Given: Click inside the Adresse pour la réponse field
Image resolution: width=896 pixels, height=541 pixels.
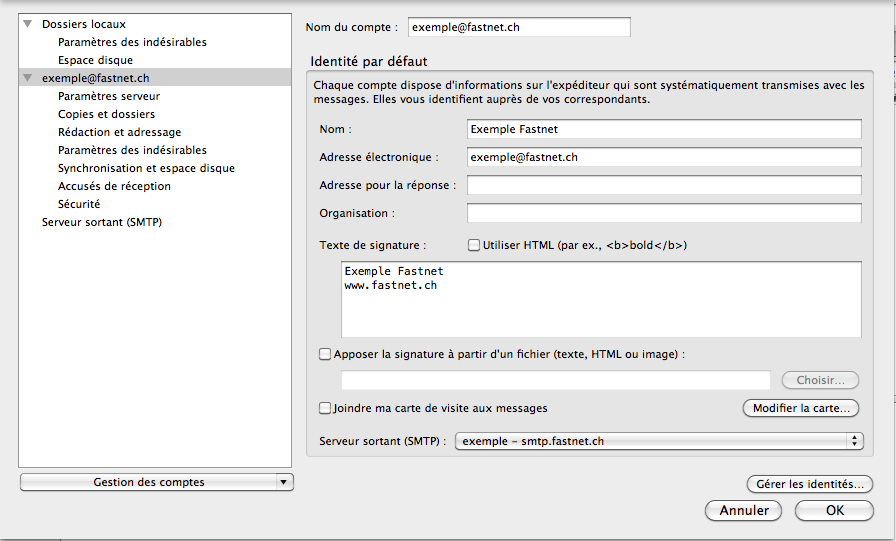Looking at the screenshot, I should pyautogui.click(x=664, y=185).
